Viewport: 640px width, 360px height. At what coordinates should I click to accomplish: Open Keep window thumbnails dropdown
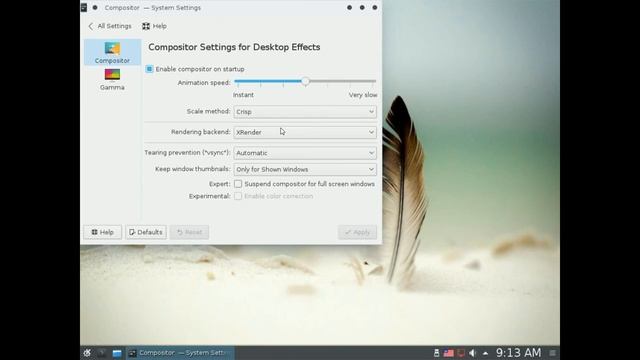[305, 169]
